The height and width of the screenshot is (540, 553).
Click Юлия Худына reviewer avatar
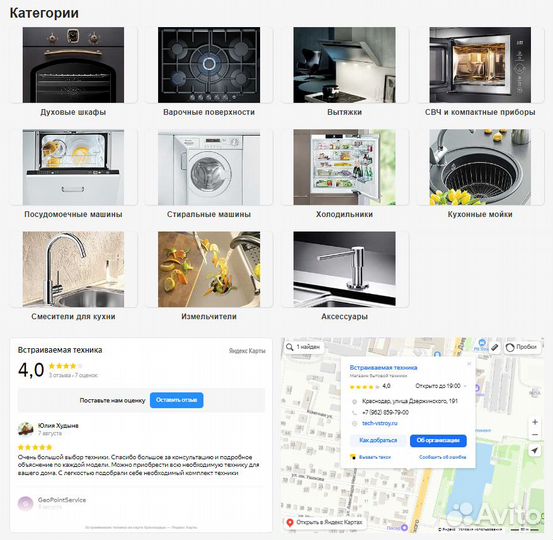tap(25, 429)
